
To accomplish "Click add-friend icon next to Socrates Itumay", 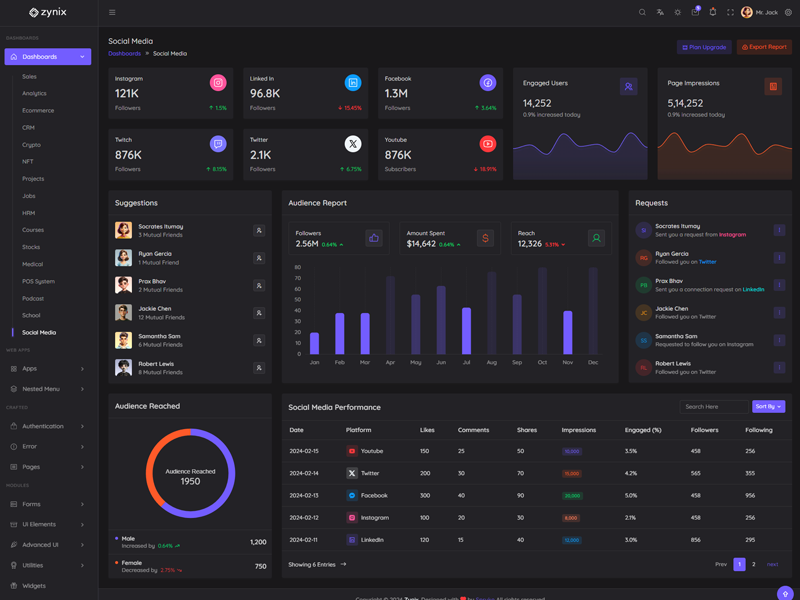I will 259,231.
